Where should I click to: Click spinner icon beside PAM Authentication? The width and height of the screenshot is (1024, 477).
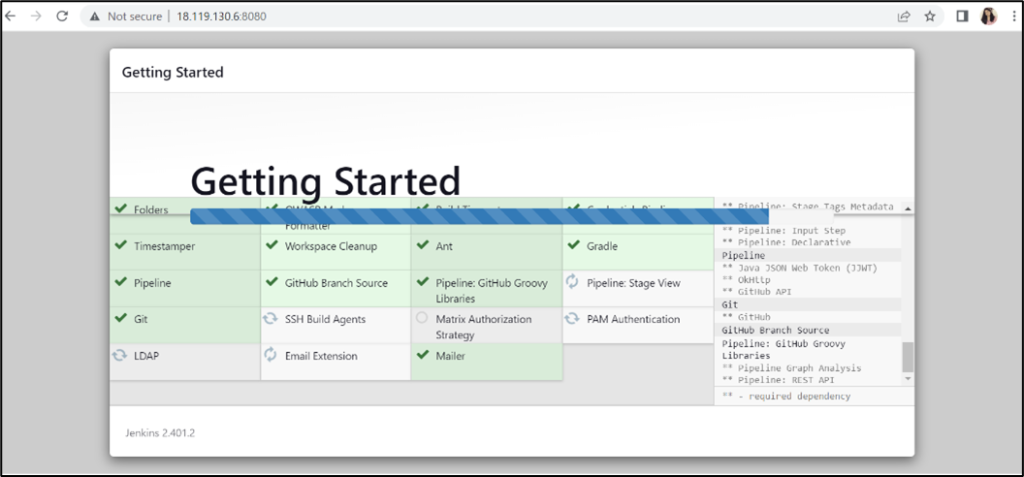coord(572,318)
